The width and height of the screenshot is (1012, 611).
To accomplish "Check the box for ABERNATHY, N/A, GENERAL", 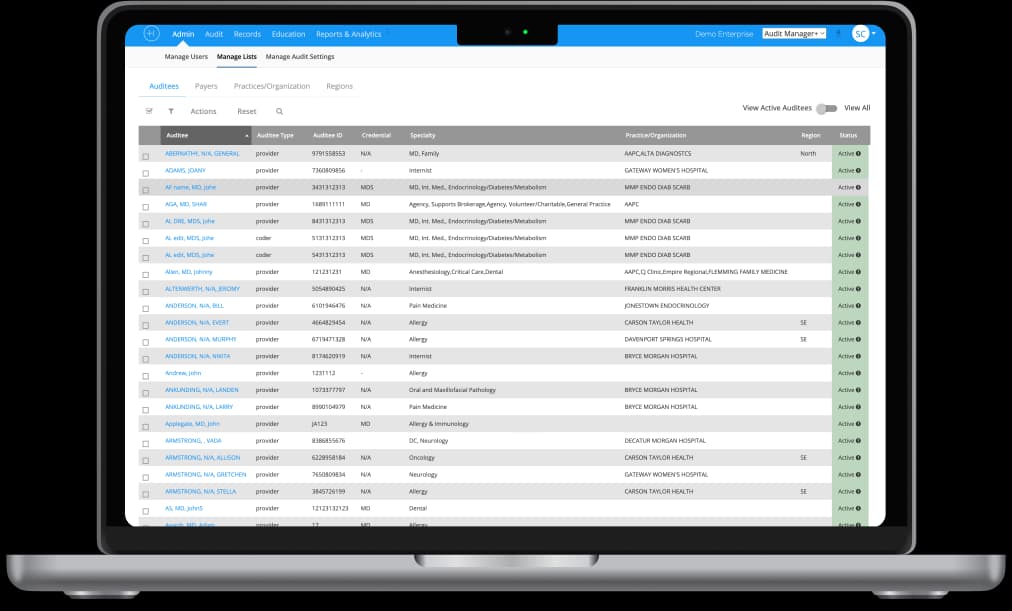I will [146, 155].
